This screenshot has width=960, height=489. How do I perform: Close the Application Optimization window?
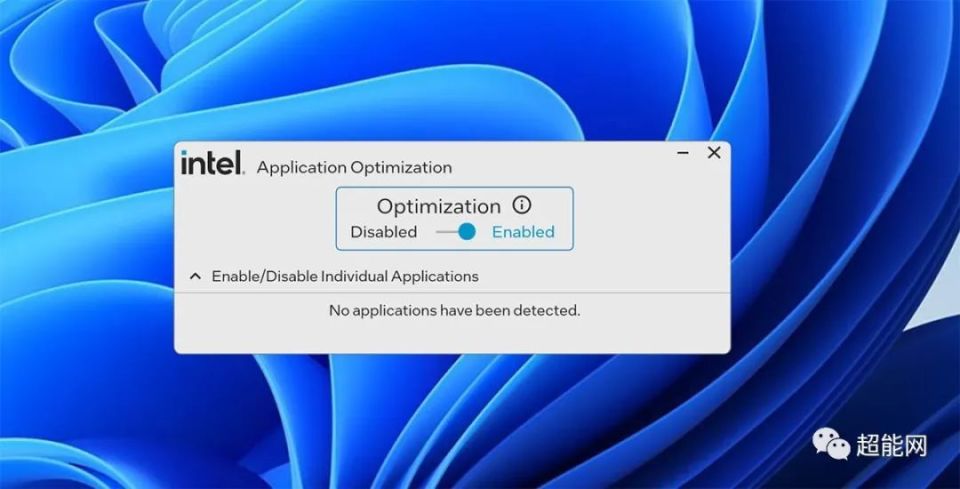pyautogui.click(x=714, y=152)
